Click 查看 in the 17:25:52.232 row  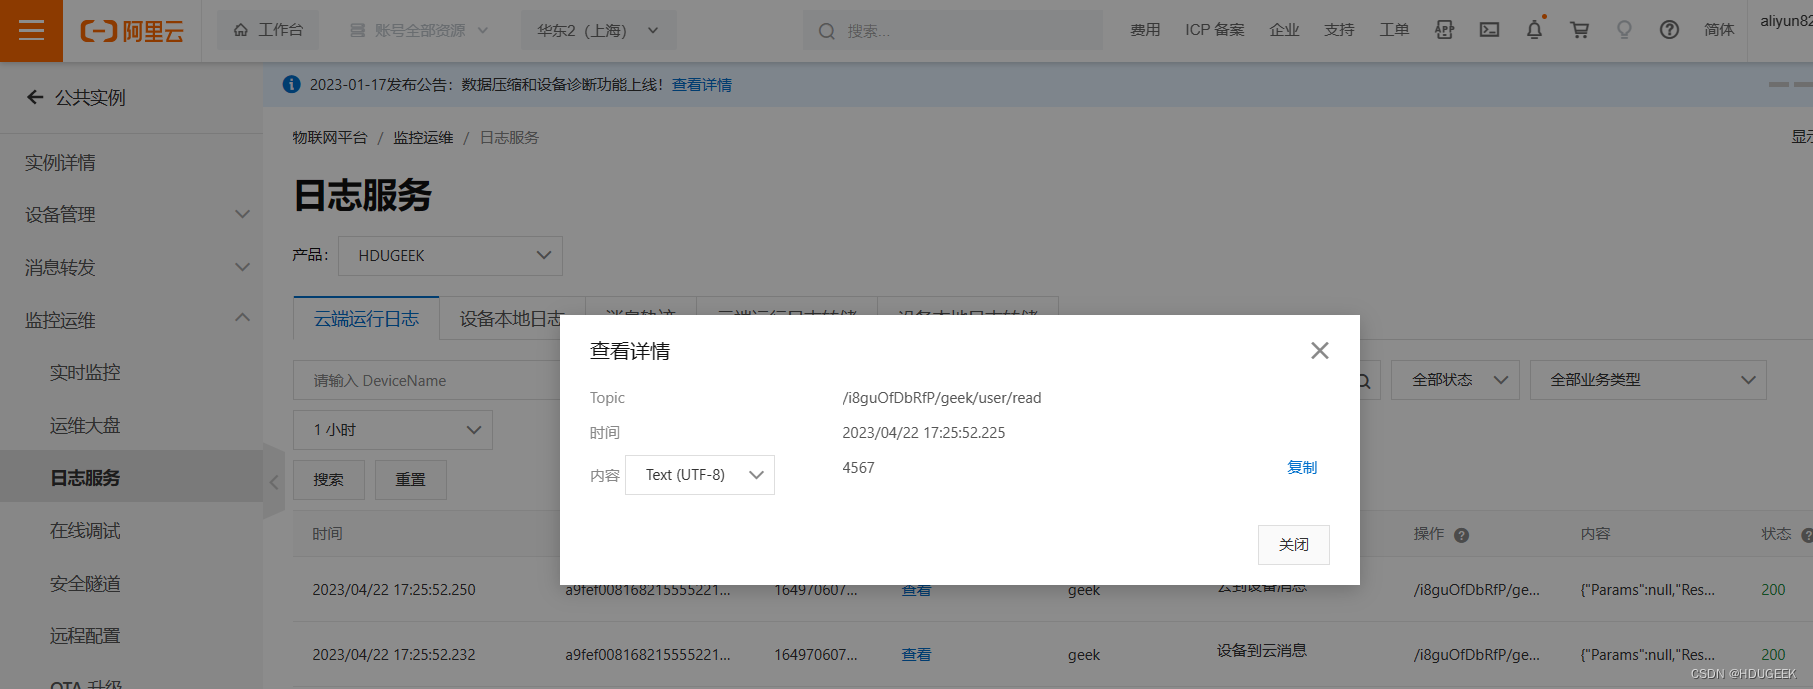click(916, 654)
